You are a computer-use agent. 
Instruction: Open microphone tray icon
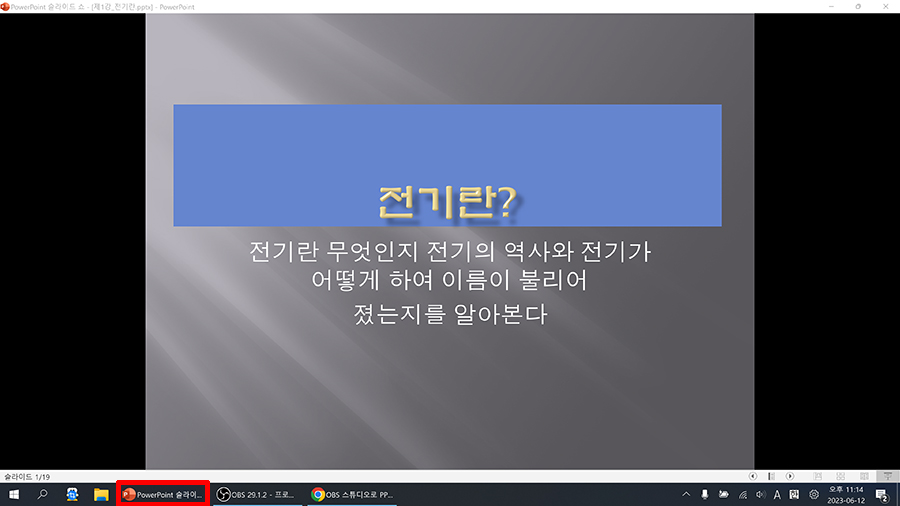tap(704, 494)
